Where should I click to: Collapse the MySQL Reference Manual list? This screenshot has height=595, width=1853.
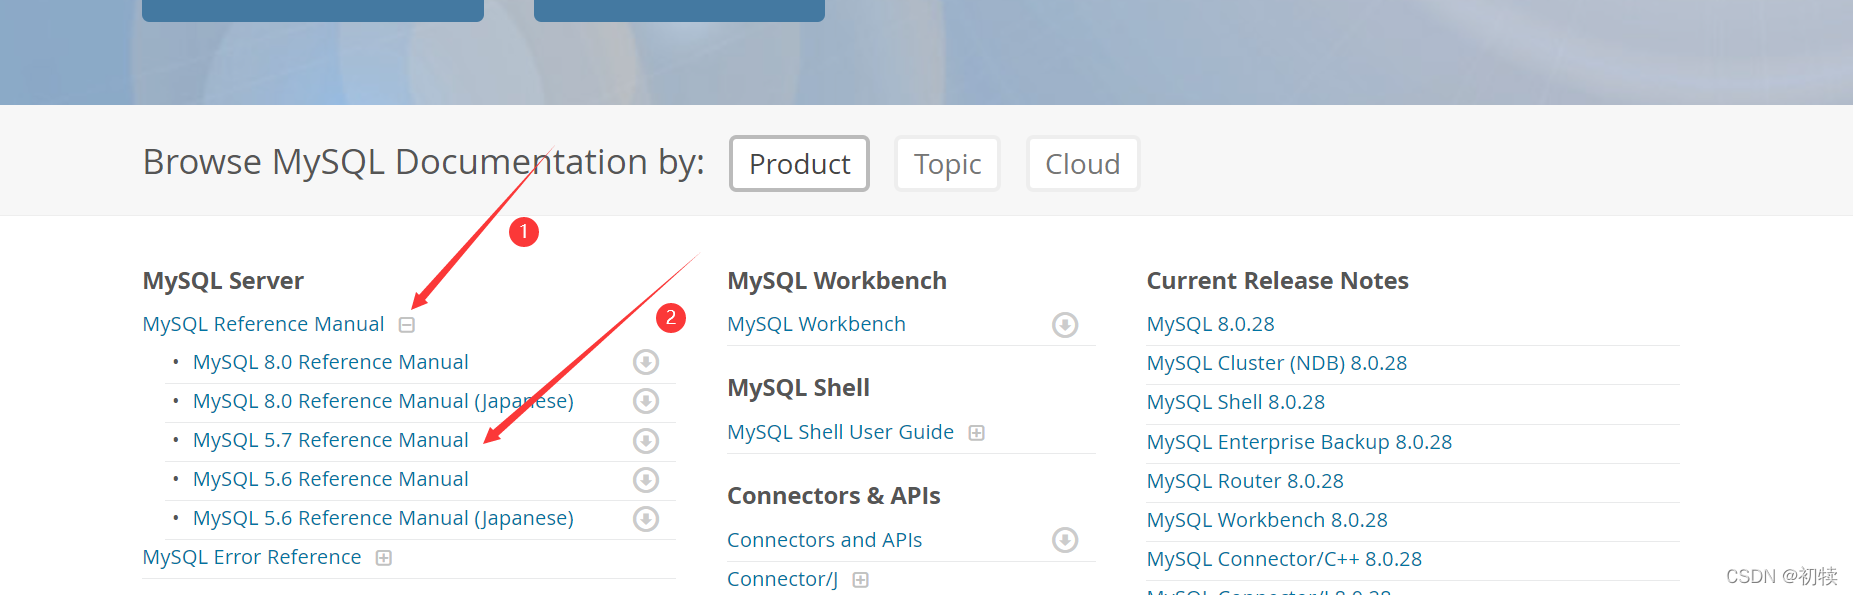point(407,325)
